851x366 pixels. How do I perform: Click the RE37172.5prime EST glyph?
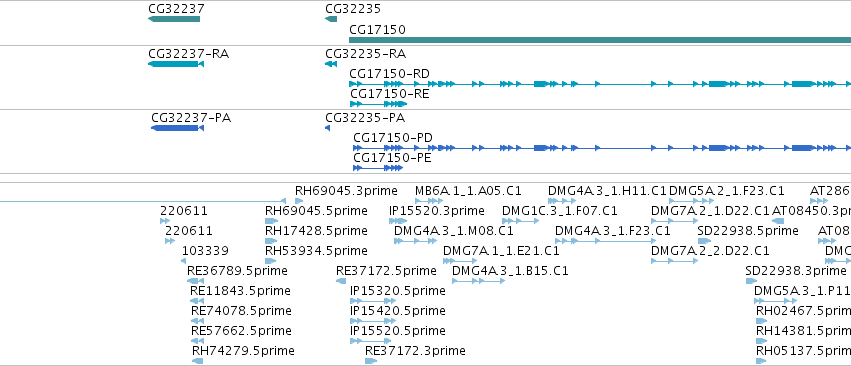click(341, 281)
